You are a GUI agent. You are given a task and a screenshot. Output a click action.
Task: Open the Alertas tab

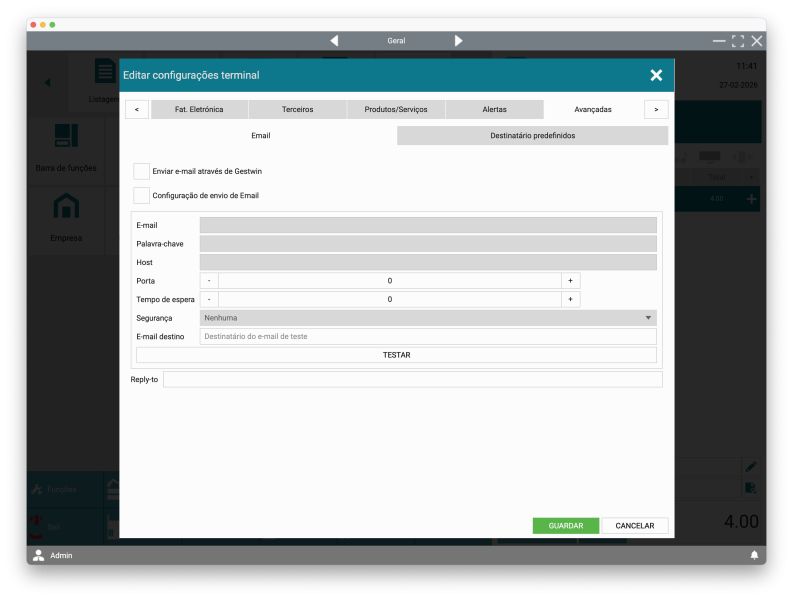(494, 109)
